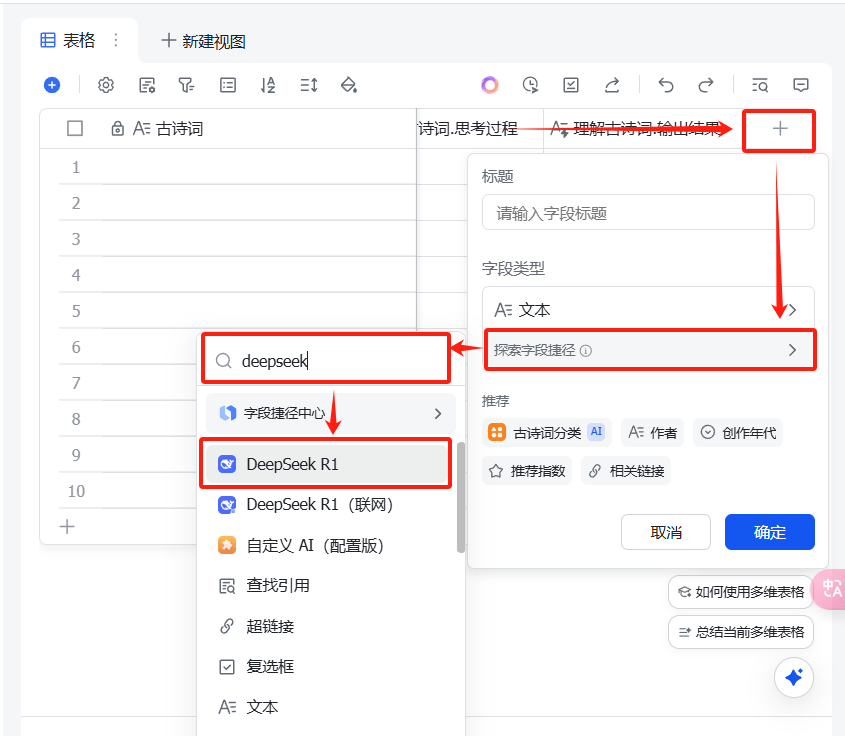Pick recommended field 作者
Screen dimensions: 845x736
tap(652, 432)
